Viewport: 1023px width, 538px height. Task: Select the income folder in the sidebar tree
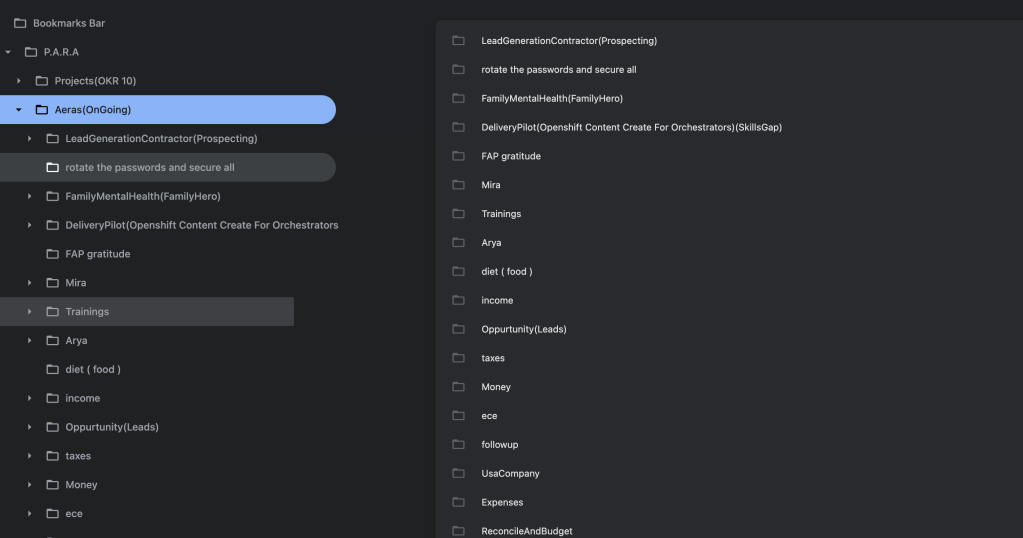[x=83, y=398]
